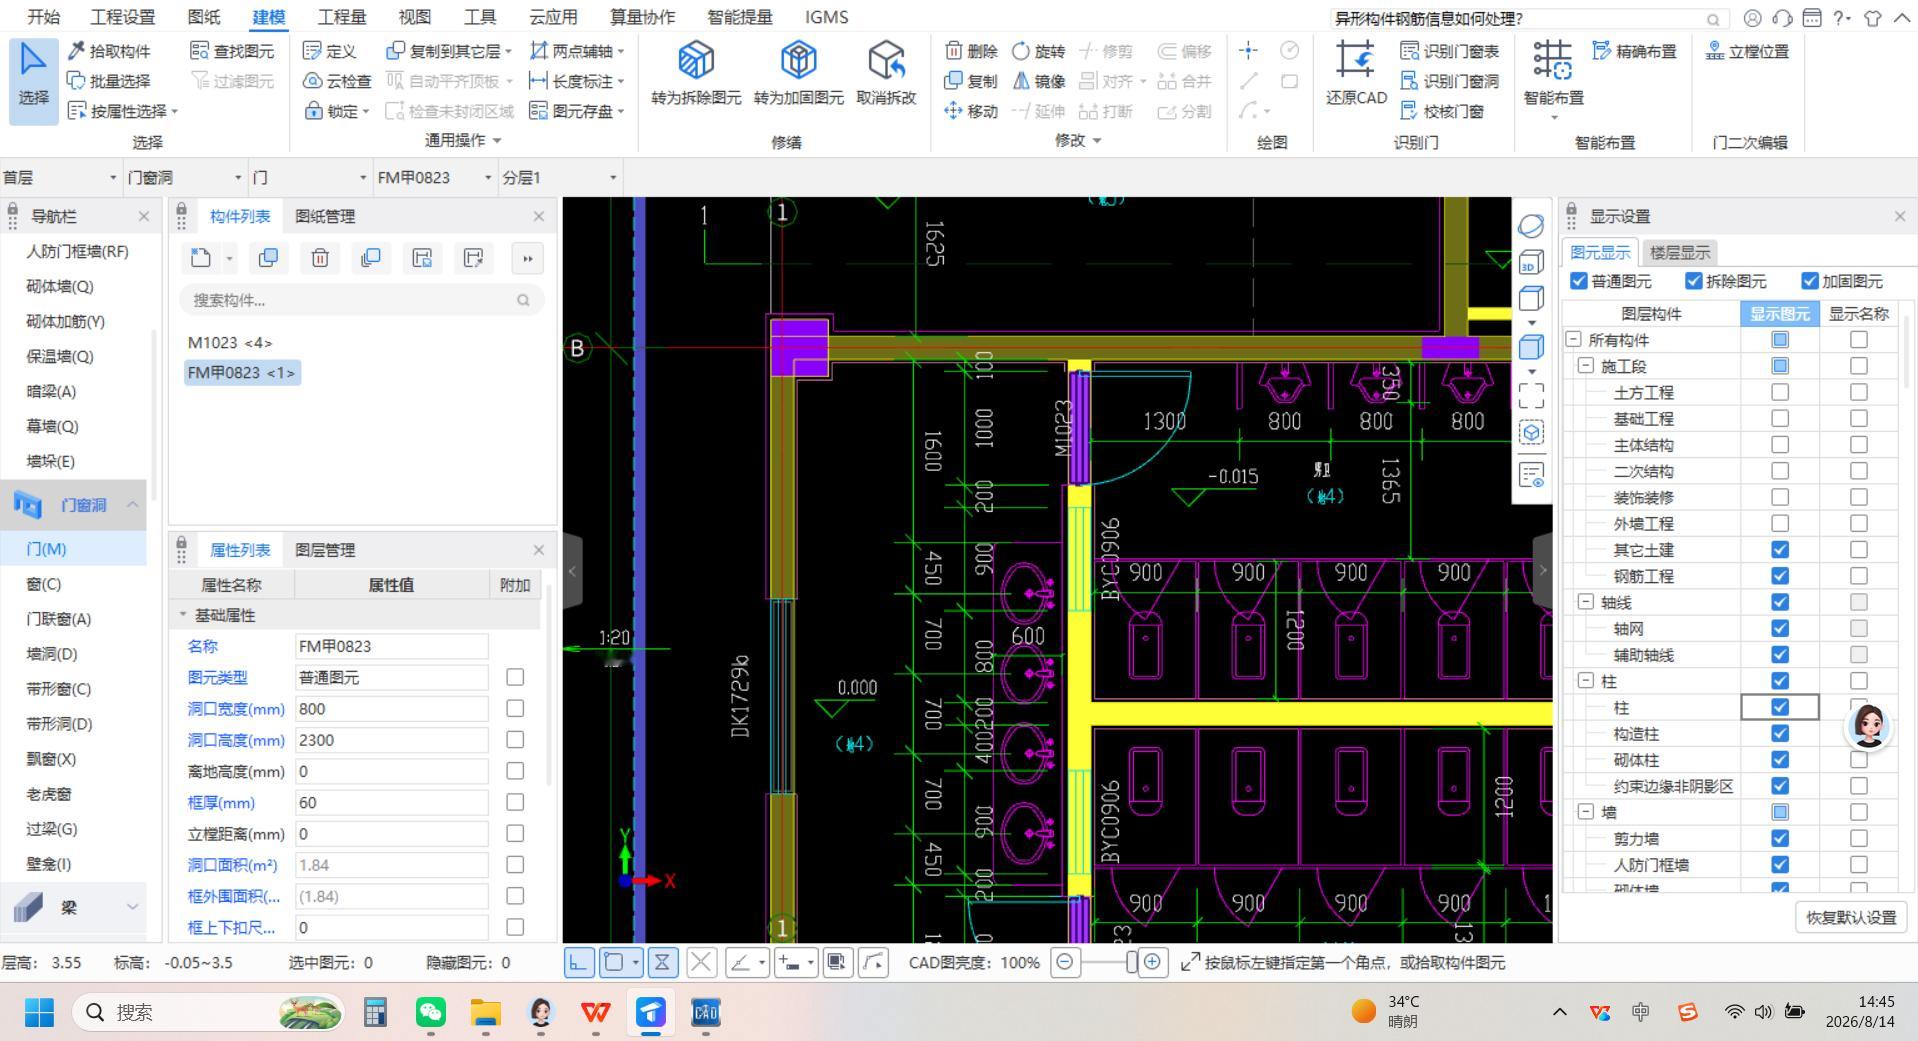Screen dimensions: 1918x1041
Task: Open WeChat from the taskbar
Action: [430, 1012]
